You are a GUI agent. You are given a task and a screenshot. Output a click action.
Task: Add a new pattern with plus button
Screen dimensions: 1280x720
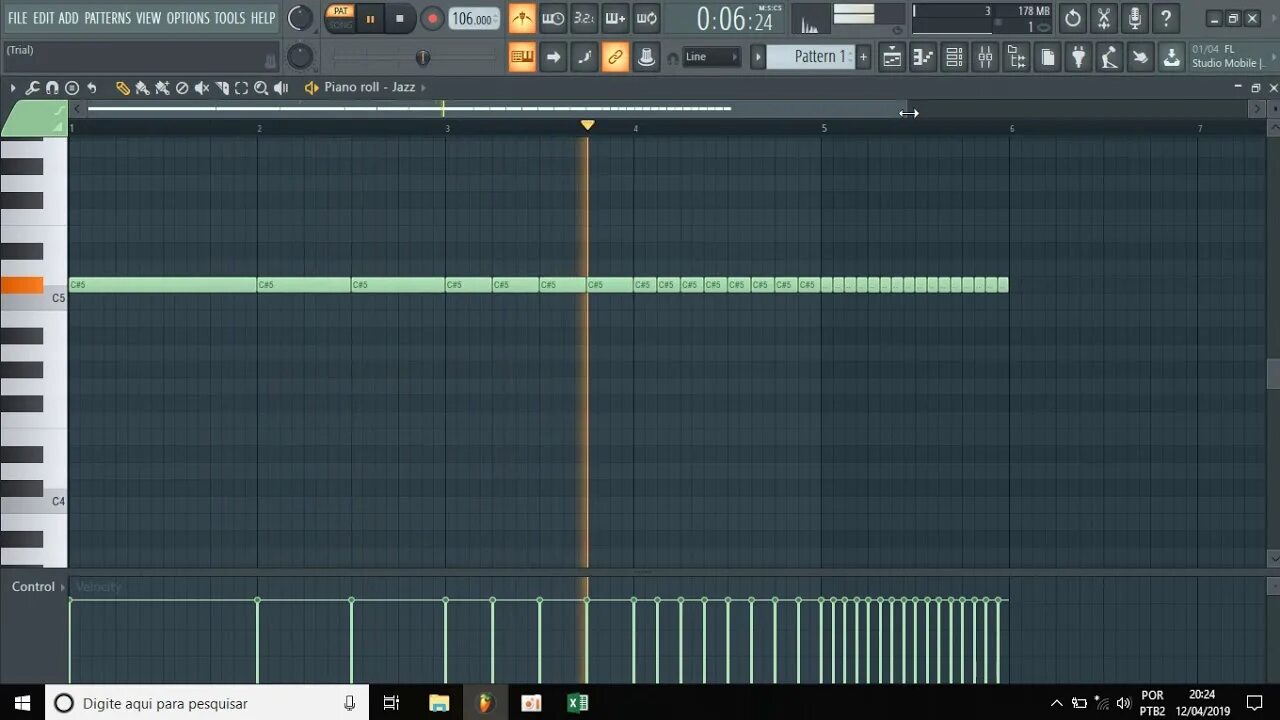pos(864,57)
